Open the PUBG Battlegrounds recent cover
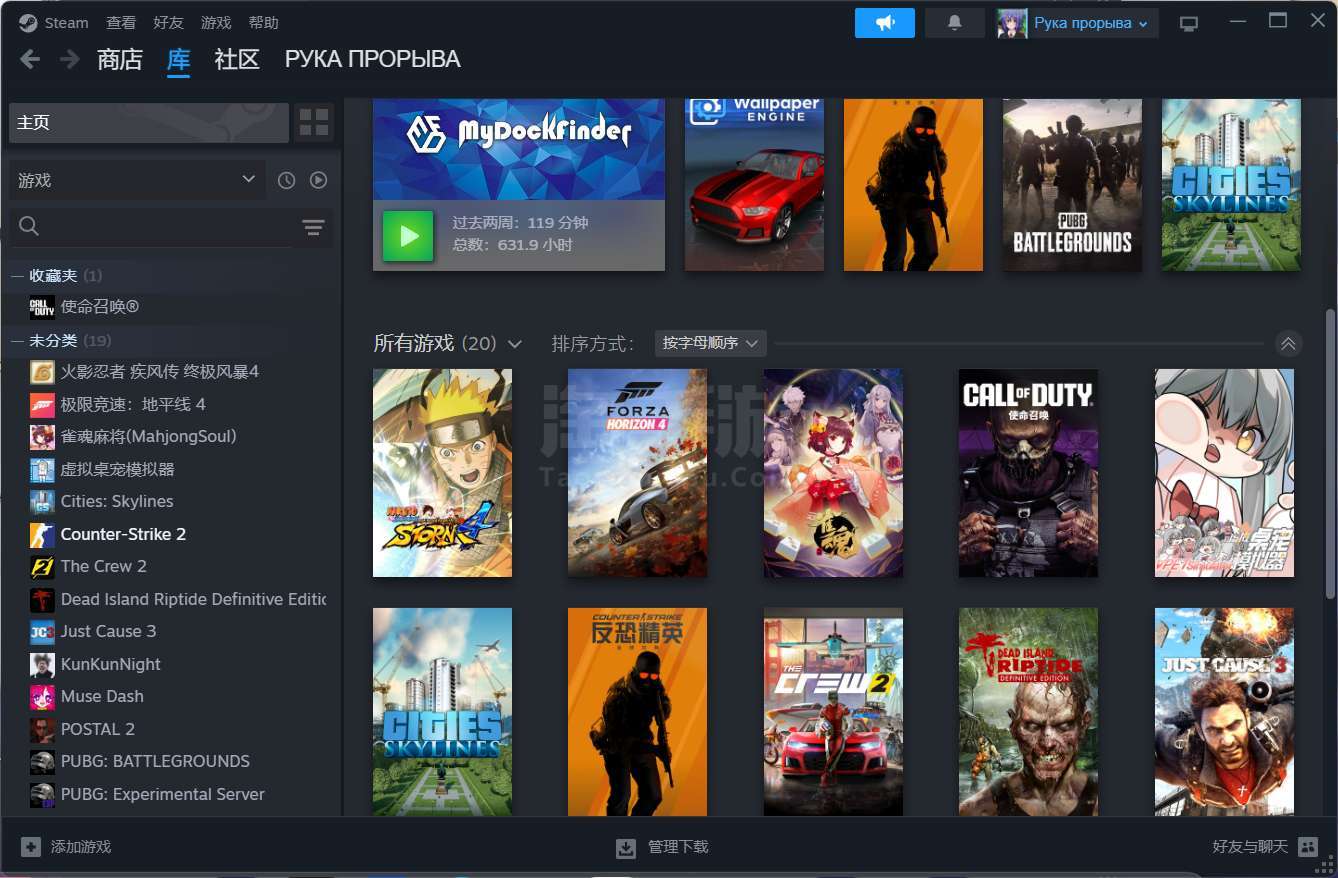The width and height of the screenshot is (1338, 878). pyautogui.click(x=1072, y=185)
